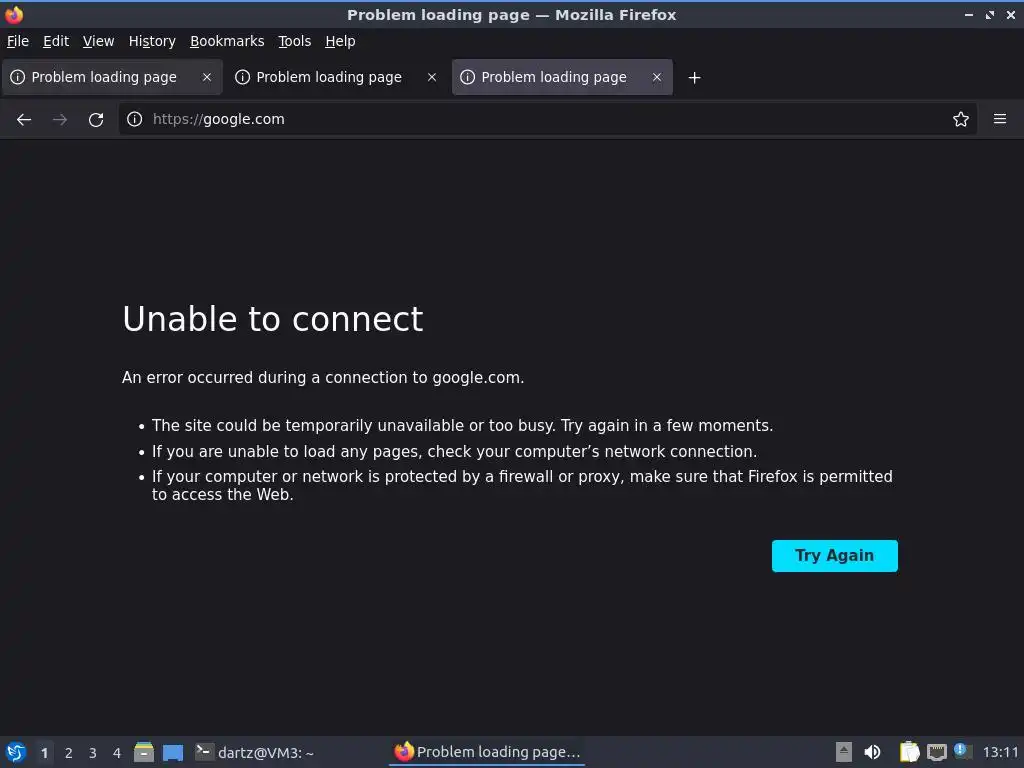Open the clipboard manager tray icon
Viewport: 1024px width, 768px height.
(x=909, y=752)
